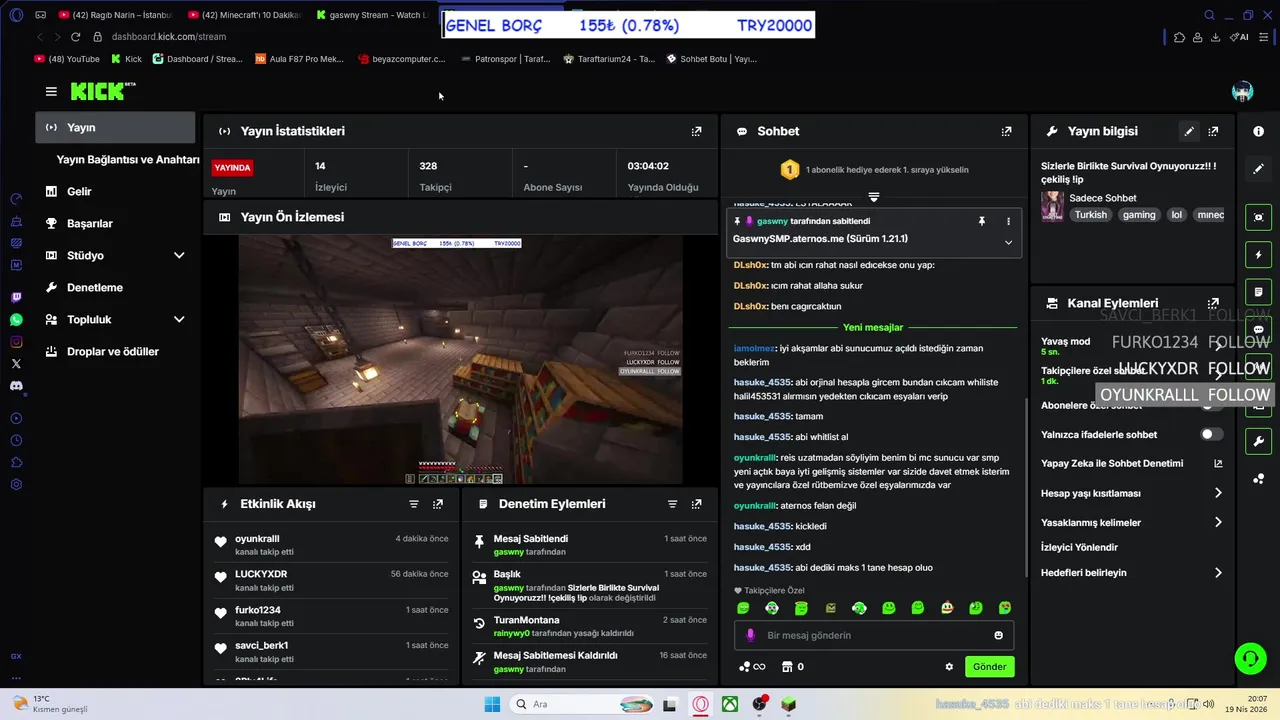Switch to Minecraft'ı 10 Dakikada tab
Viewport: 1280px width, 720px height.
point(243,15)
